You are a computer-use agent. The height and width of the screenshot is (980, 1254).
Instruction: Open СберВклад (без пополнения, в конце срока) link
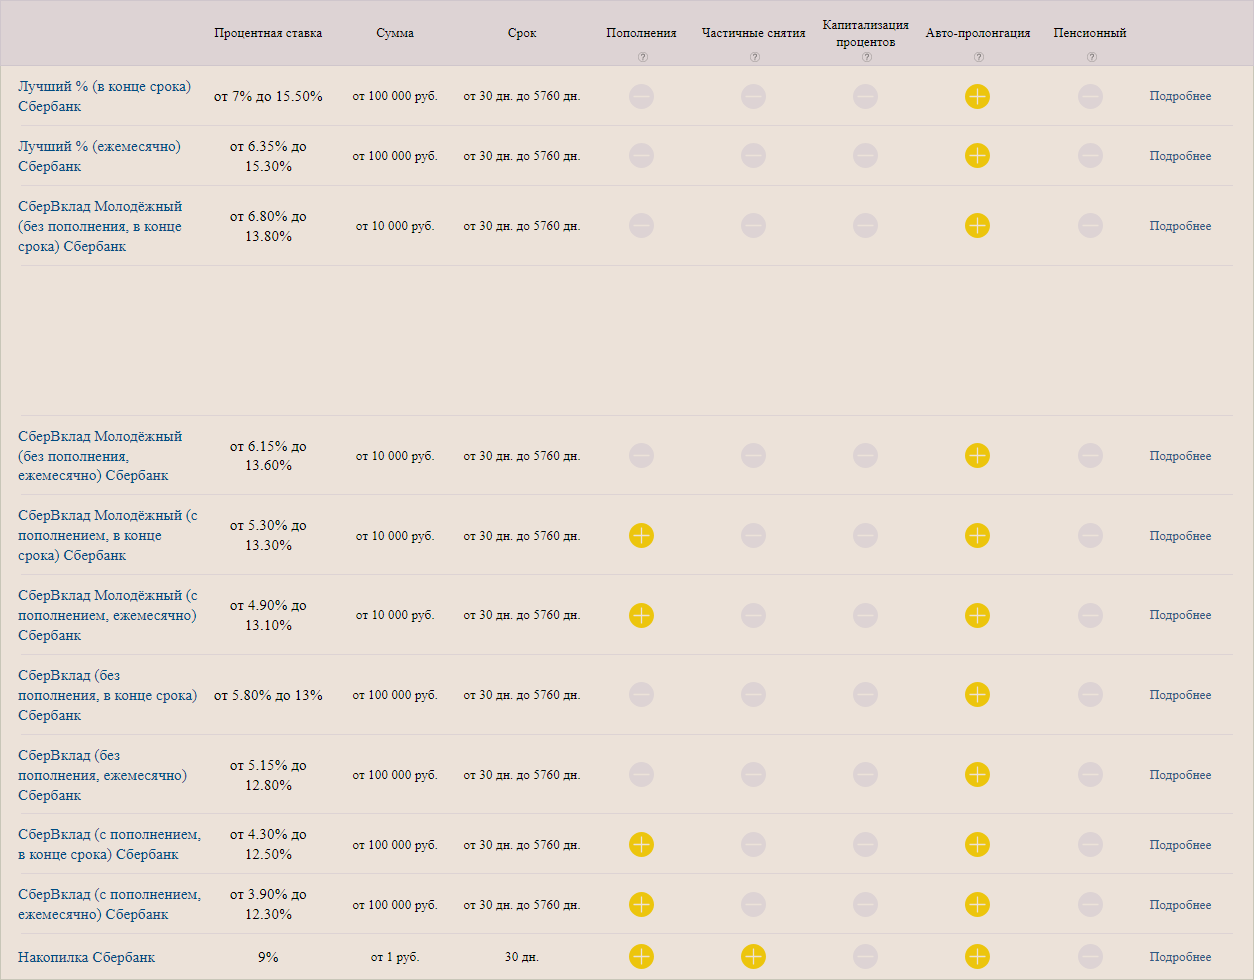click(x=107, y=695)
